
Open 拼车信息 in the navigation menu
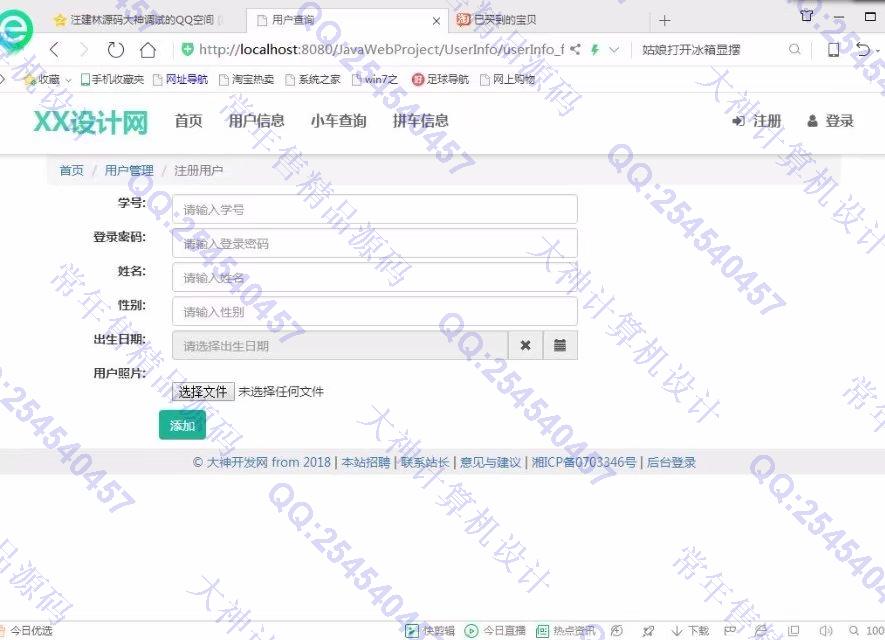pos(420,121)
